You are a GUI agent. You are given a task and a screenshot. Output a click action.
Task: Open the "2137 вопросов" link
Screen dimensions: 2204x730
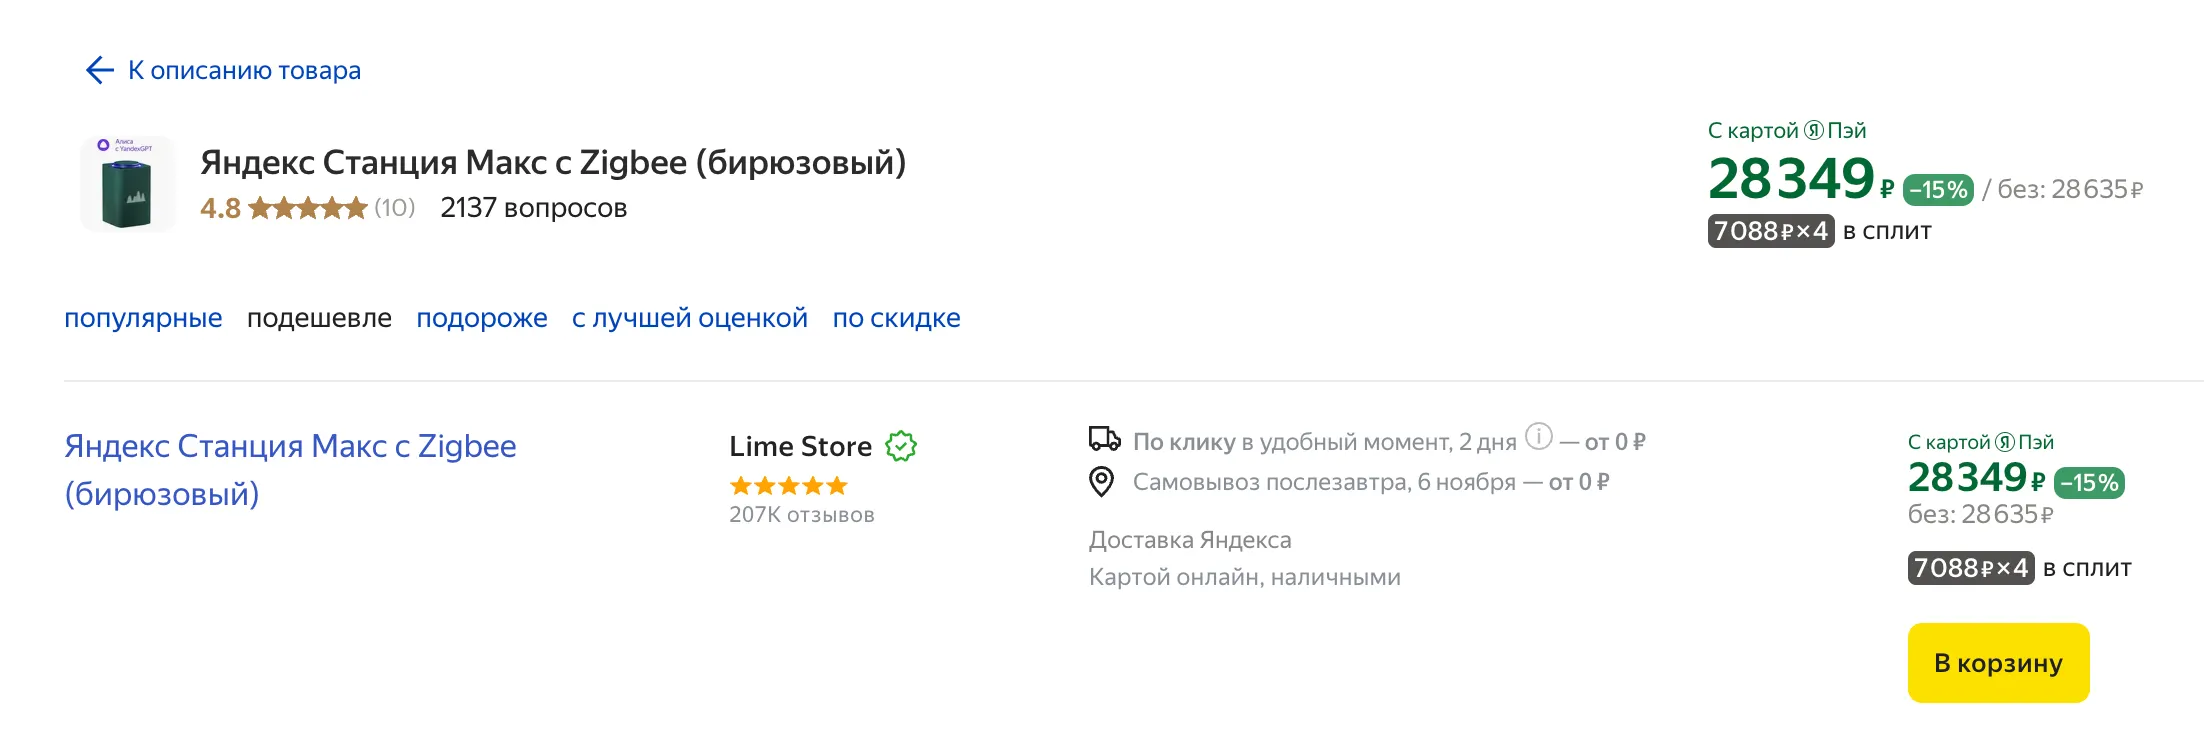click(x=533, y=208)
